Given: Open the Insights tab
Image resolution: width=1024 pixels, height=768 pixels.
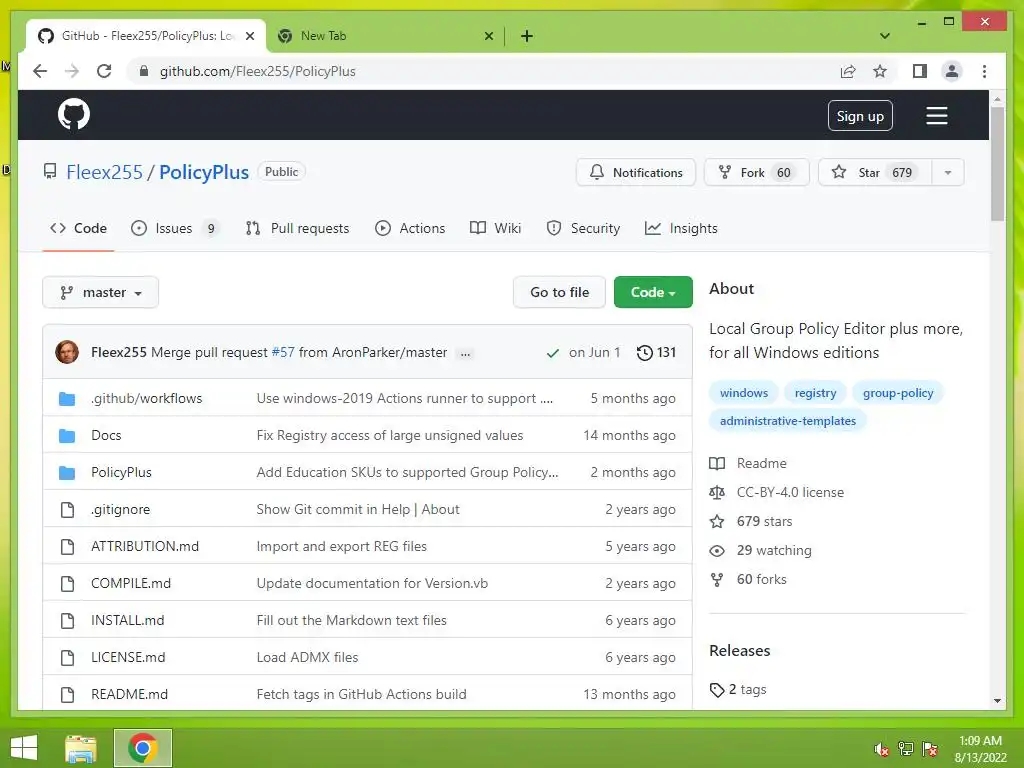Looking at the screenshot, I should click(x=681, y=228).
